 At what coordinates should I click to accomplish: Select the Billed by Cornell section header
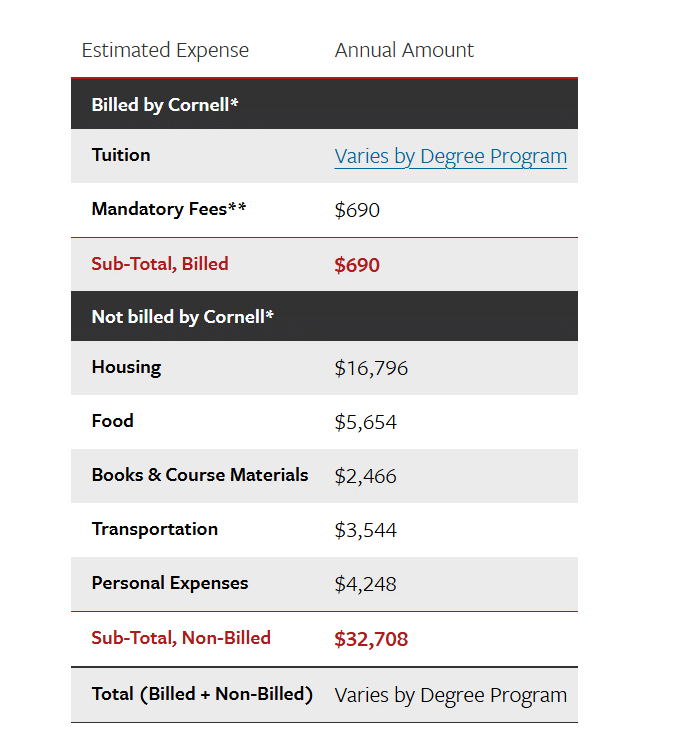(x=165, y=105)
